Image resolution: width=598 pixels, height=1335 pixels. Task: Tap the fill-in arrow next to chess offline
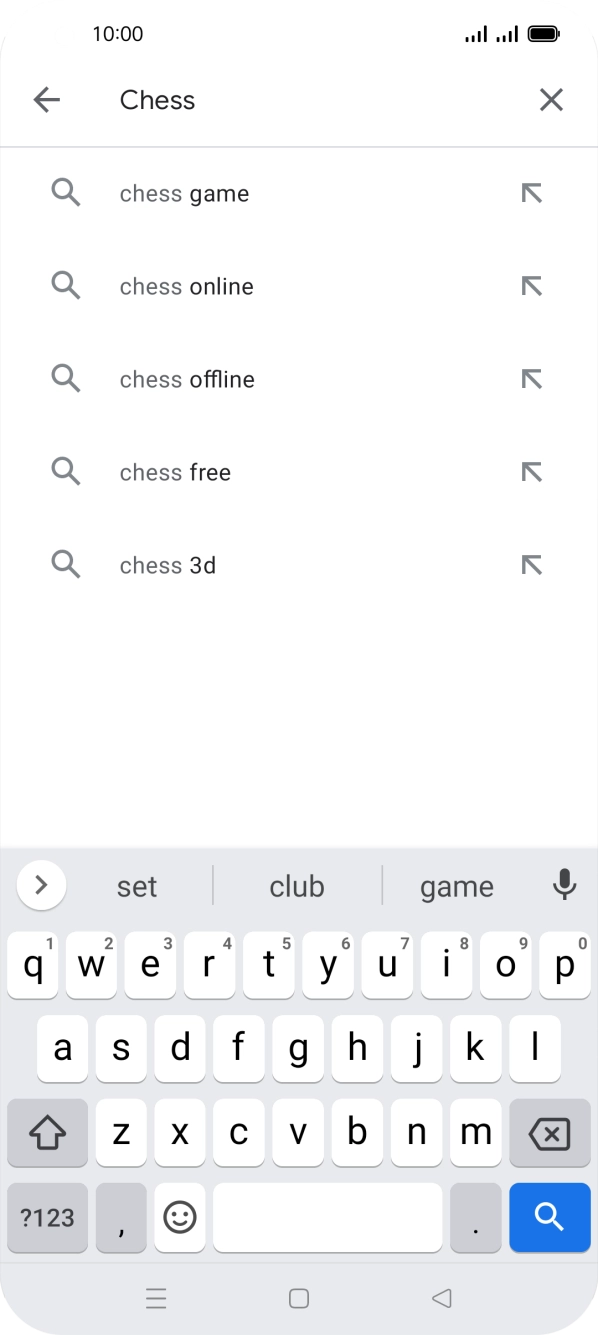tap(531, 379)
